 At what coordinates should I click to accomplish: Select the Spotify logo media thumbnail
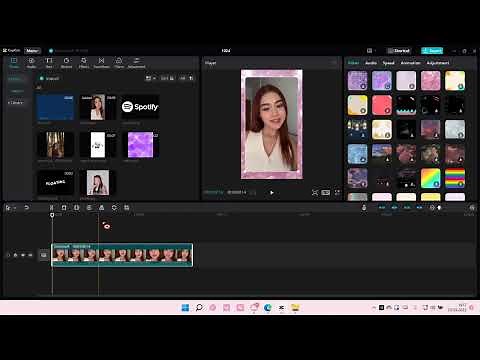[140, 107]
